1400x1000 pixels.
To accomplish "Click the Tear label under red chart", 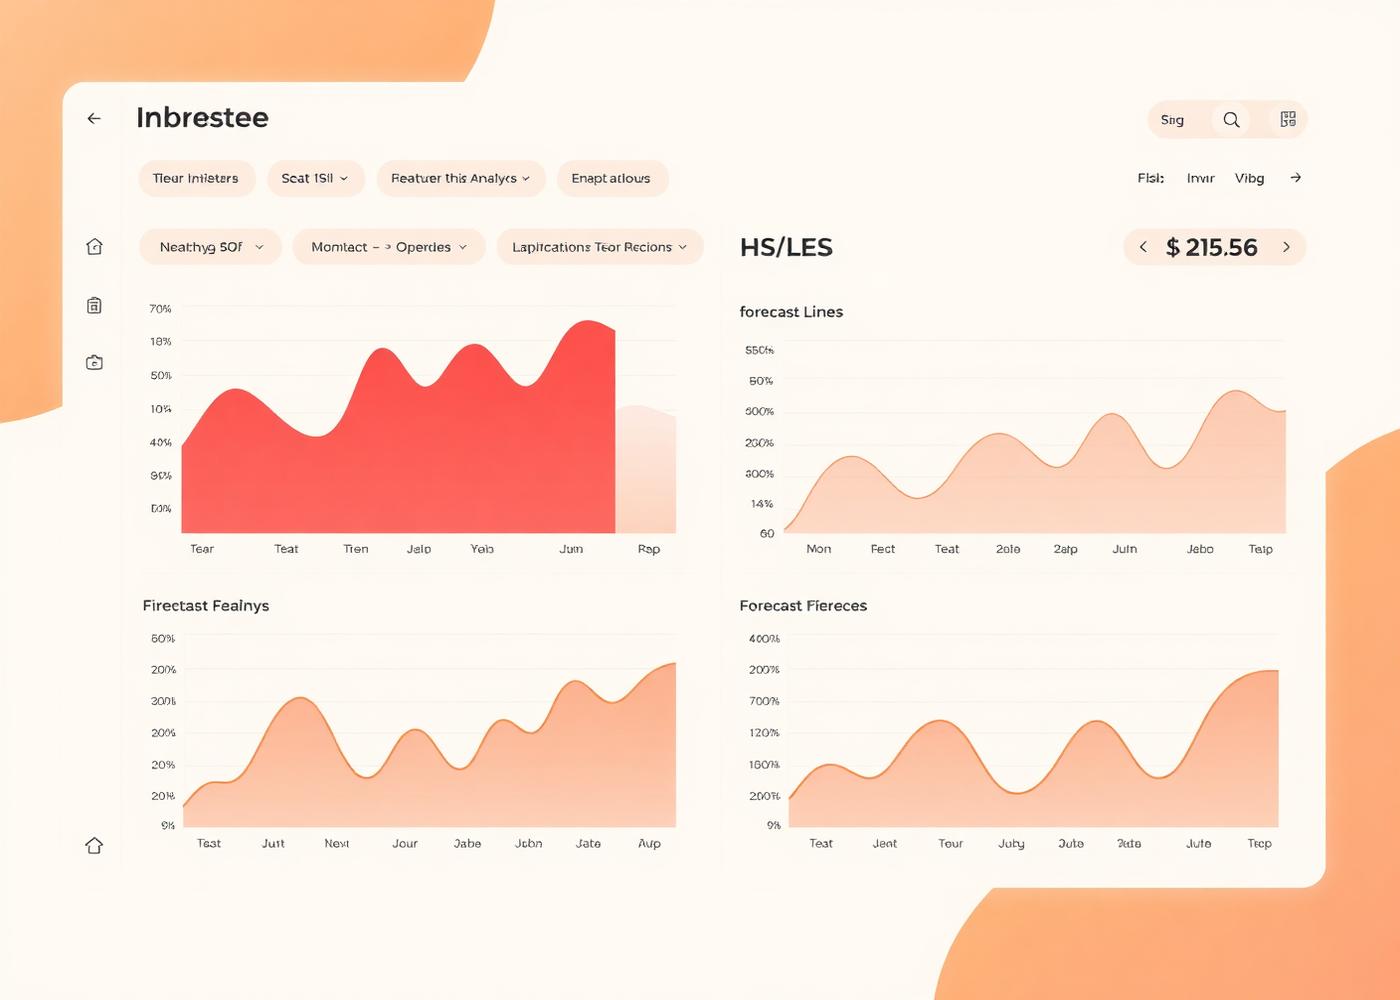I will (202, 549).
